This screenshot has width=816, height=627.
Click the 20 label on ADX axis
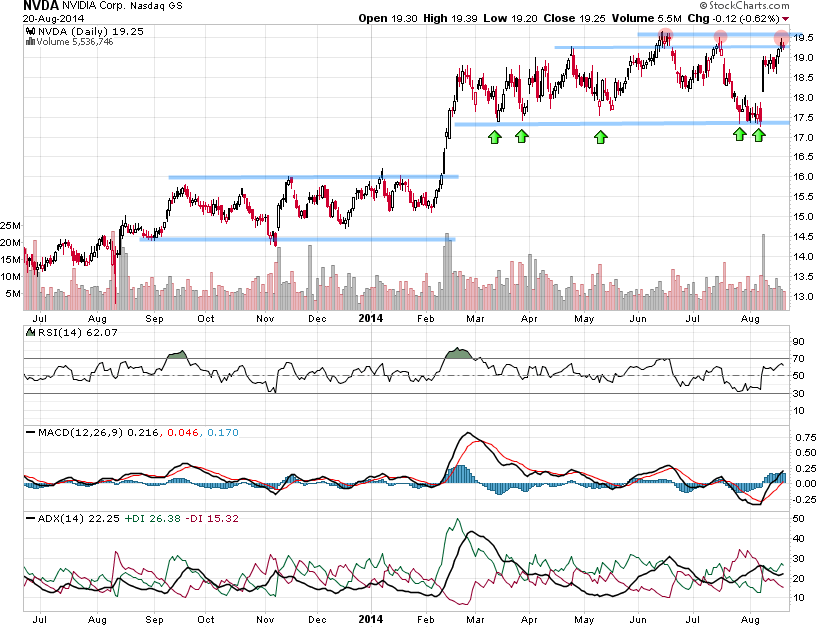tap(798, 578)
